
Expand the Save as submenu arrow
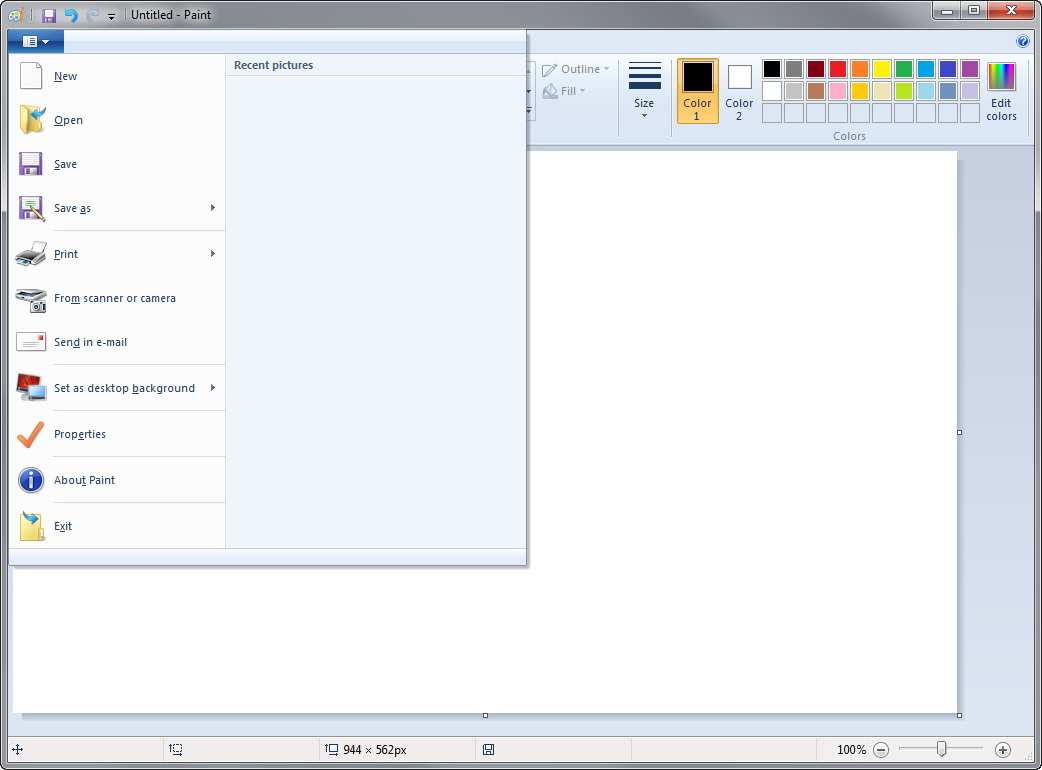213,208
